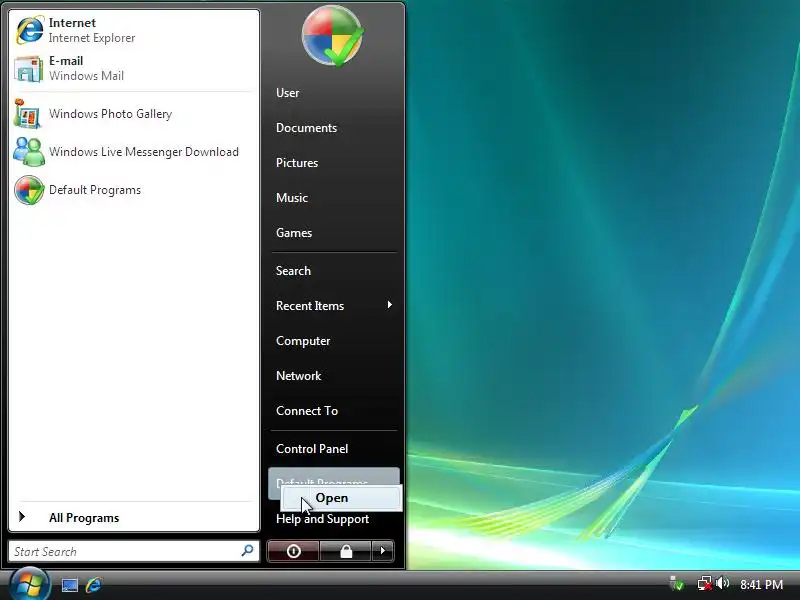Image resolution: width=800 pixels, height=600 pixels.
Task: Open the volume speaker tray icon
Action: point(722,583)
